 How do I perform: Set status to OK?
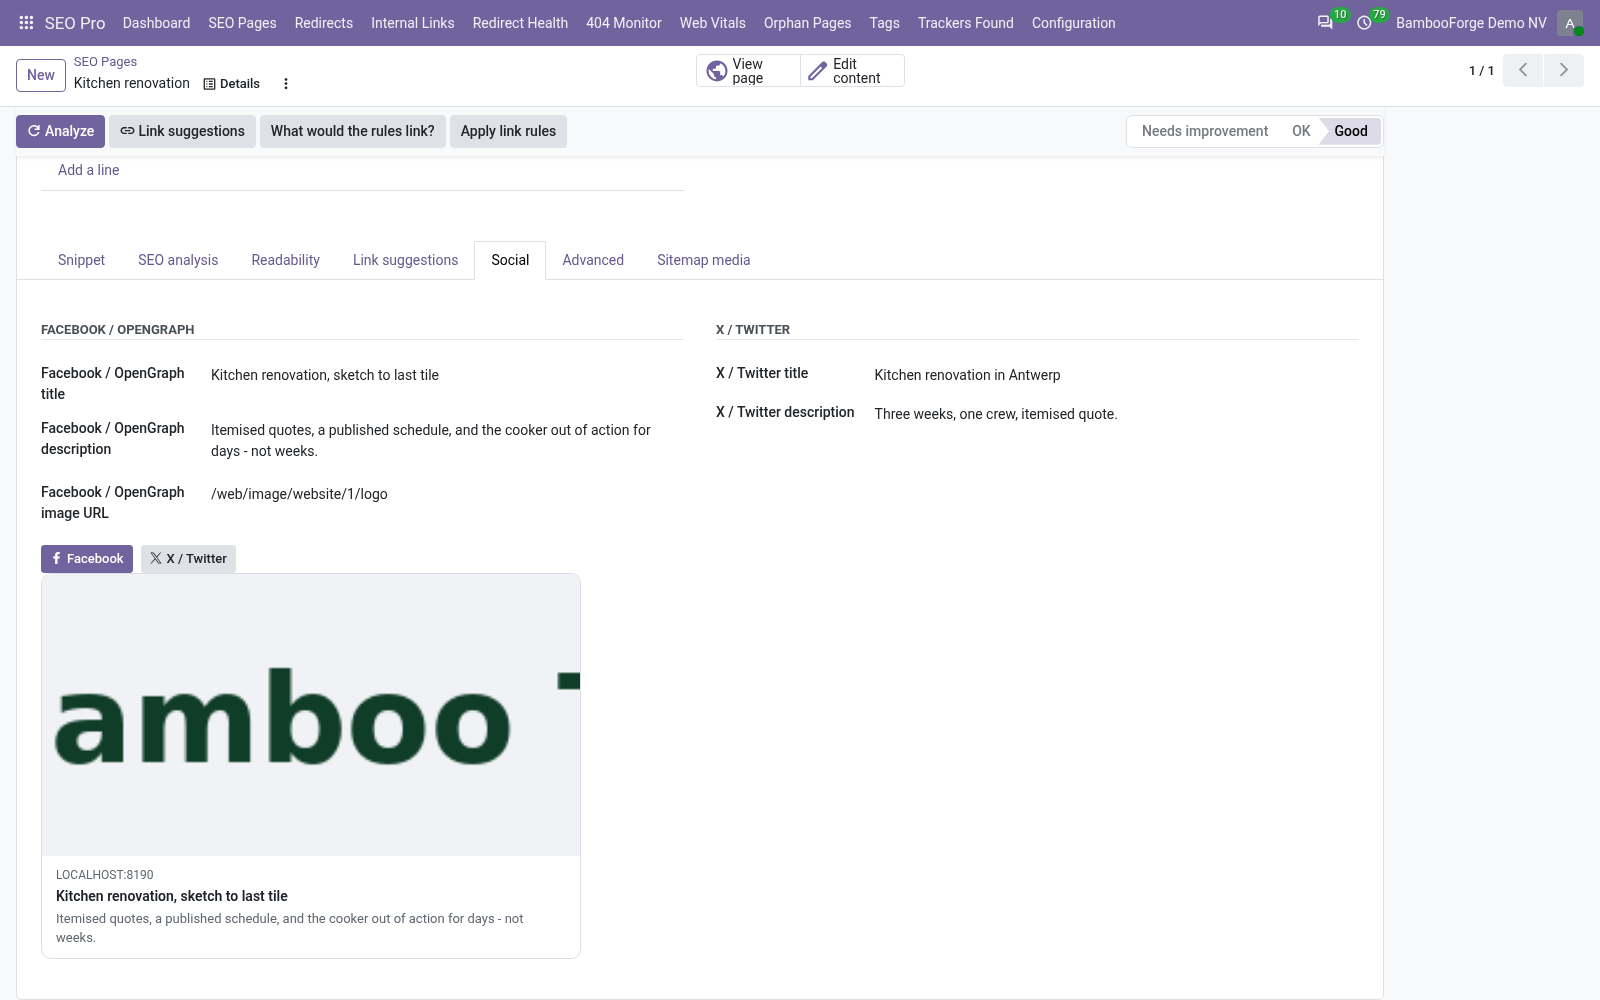click(1300, 131)
